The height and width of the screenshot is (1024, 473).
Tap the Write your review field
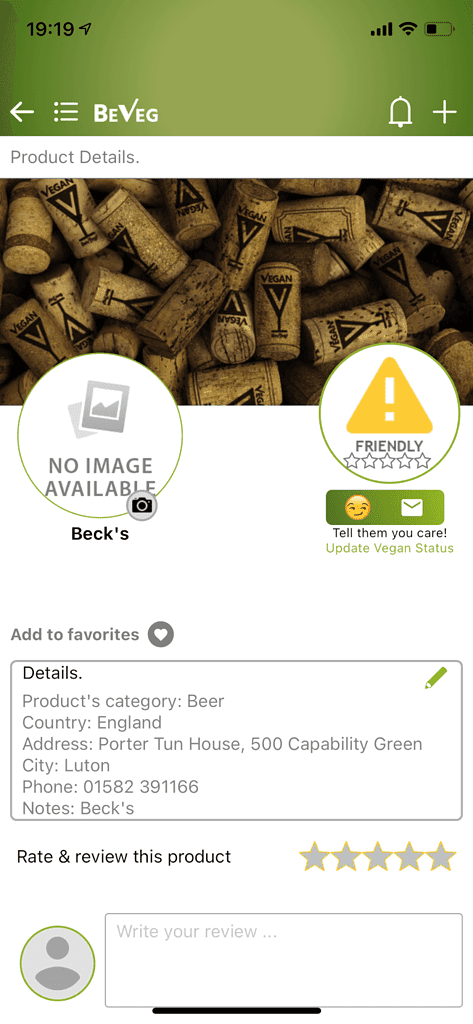284,960
